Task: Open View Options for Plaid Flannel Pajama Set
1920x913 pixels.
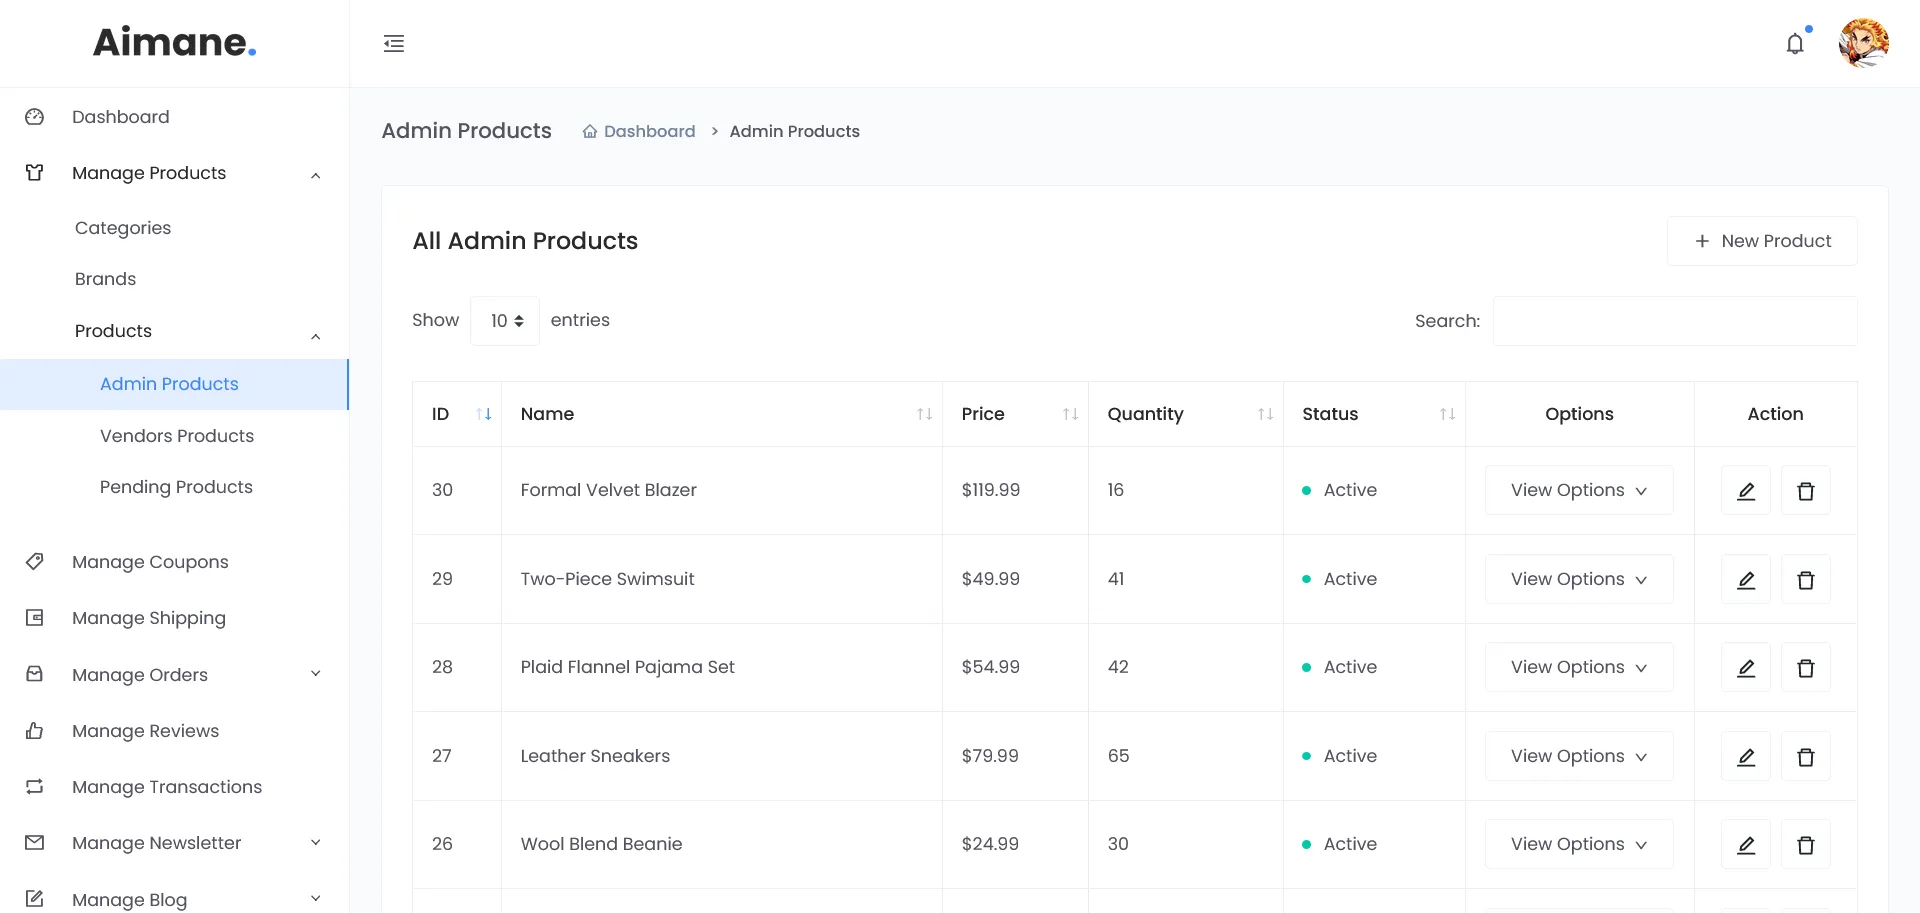Action: pyautogui.click(x=1579, y=667)
